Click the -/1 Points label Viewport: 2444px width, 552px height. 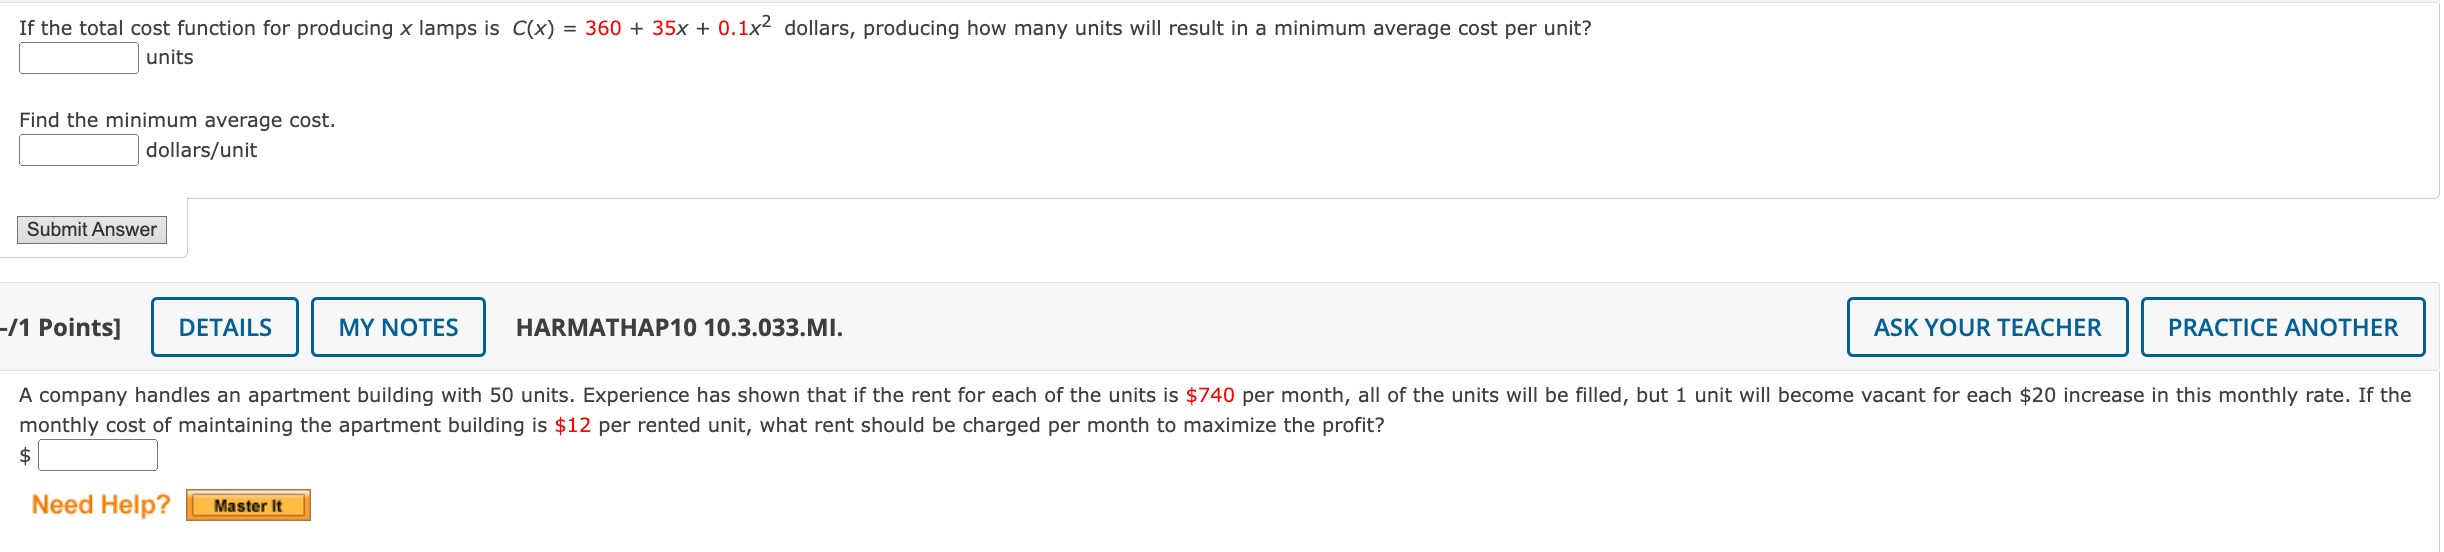coord(60,328)
